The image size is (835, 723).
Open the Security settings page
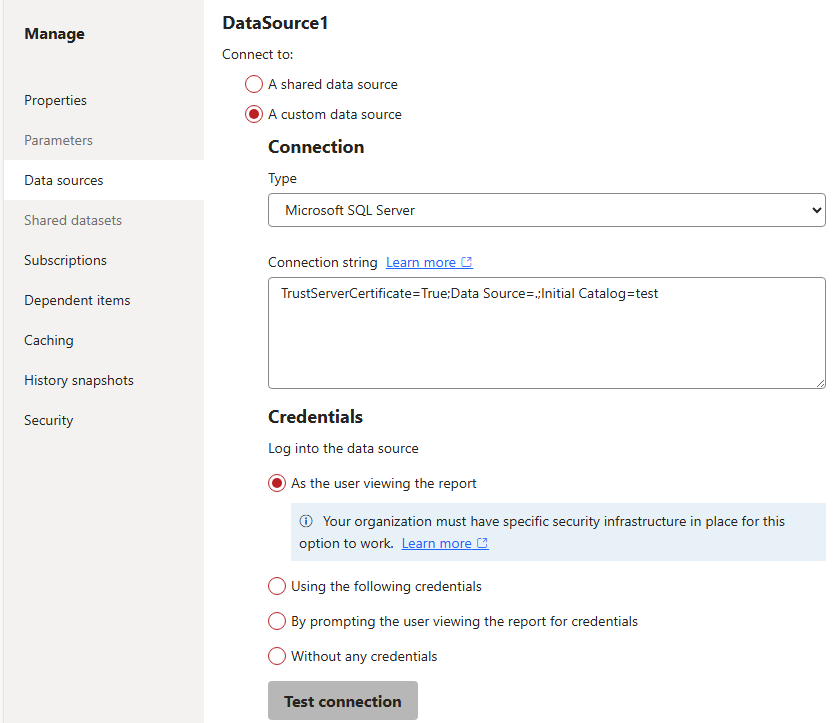(48, 420)
